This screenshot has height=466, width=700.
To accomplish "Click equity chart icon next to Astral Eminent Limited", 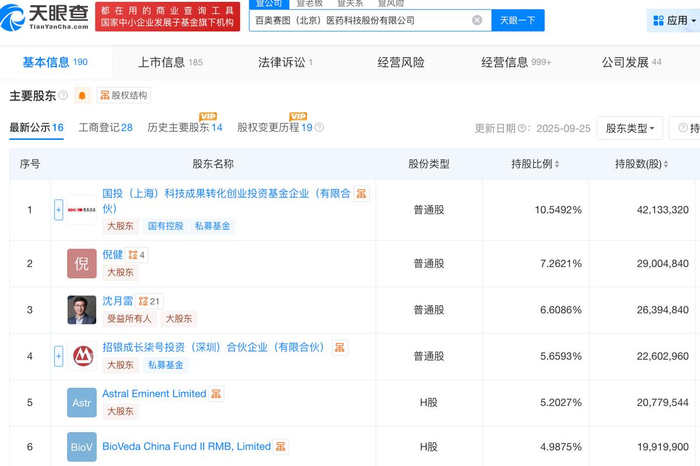I will 216,394.
